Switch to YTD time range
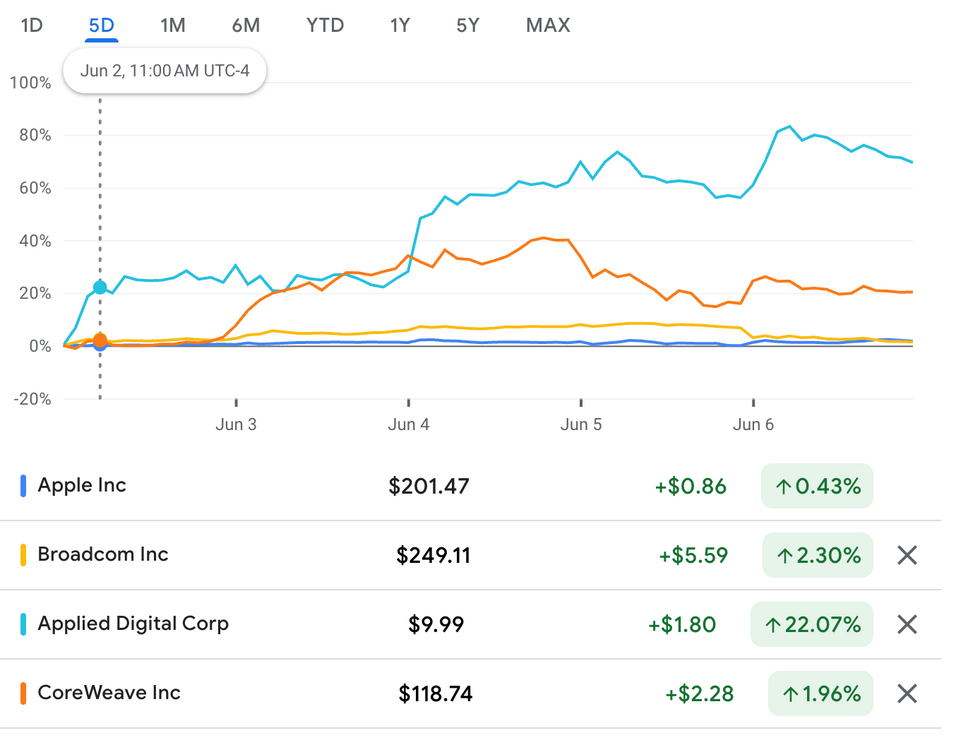980x743 pixels. pos(325,25)
